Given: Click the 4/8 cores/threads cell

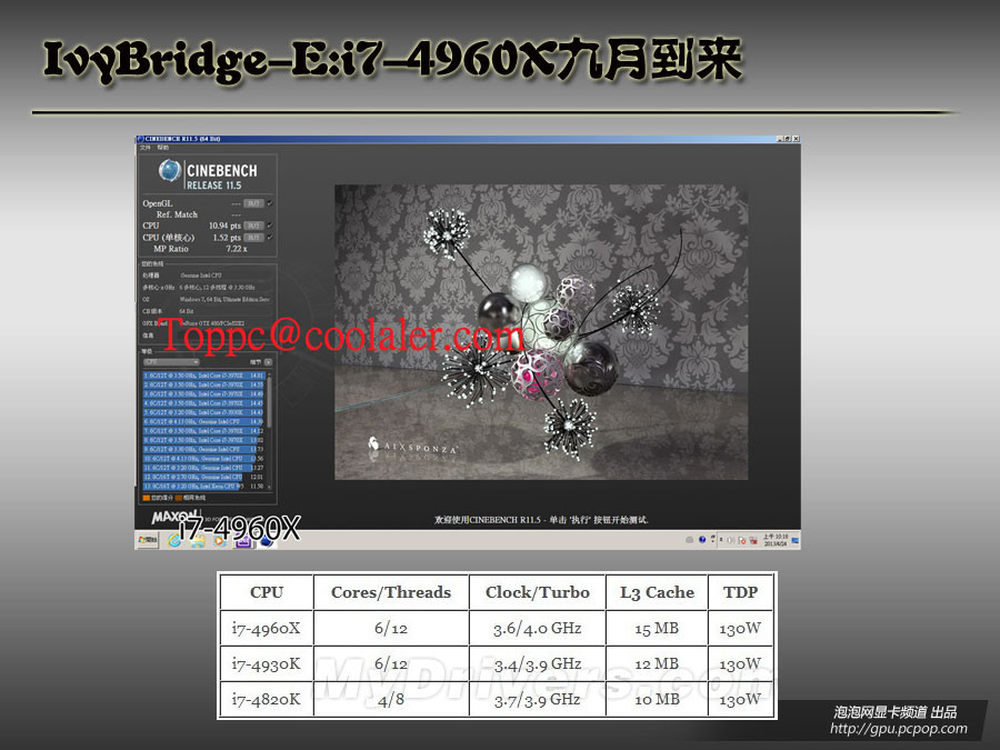Looking at the screenshot, I should pyautogui.click(x=391, y=699).
